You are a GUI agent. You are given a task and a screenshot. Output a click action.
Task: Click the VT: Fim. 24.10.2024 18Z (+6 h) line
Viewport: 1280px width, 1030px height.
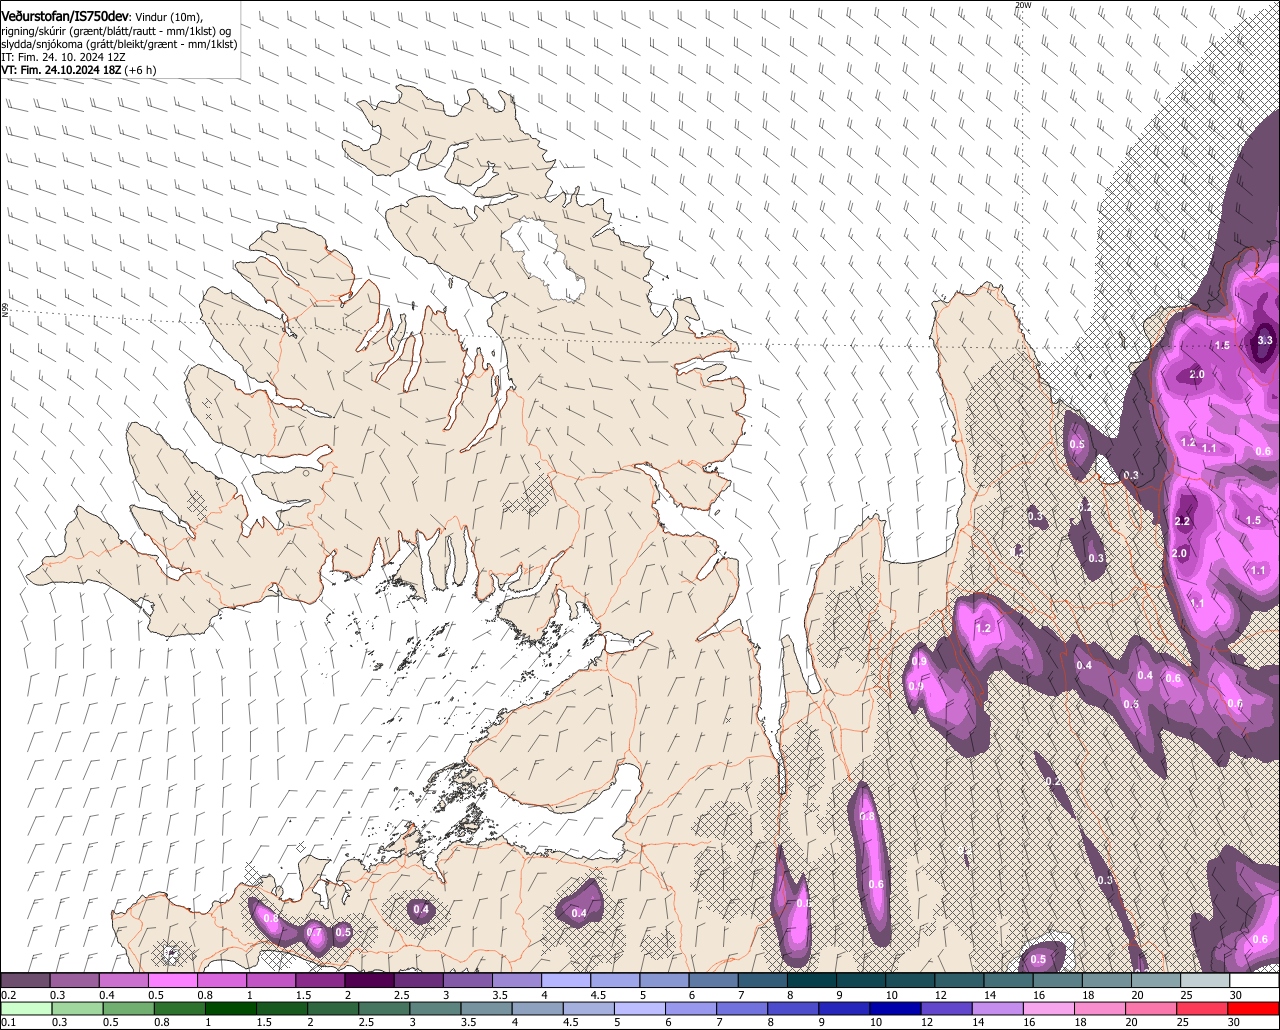pyautogui.click(x=78, y=70)
